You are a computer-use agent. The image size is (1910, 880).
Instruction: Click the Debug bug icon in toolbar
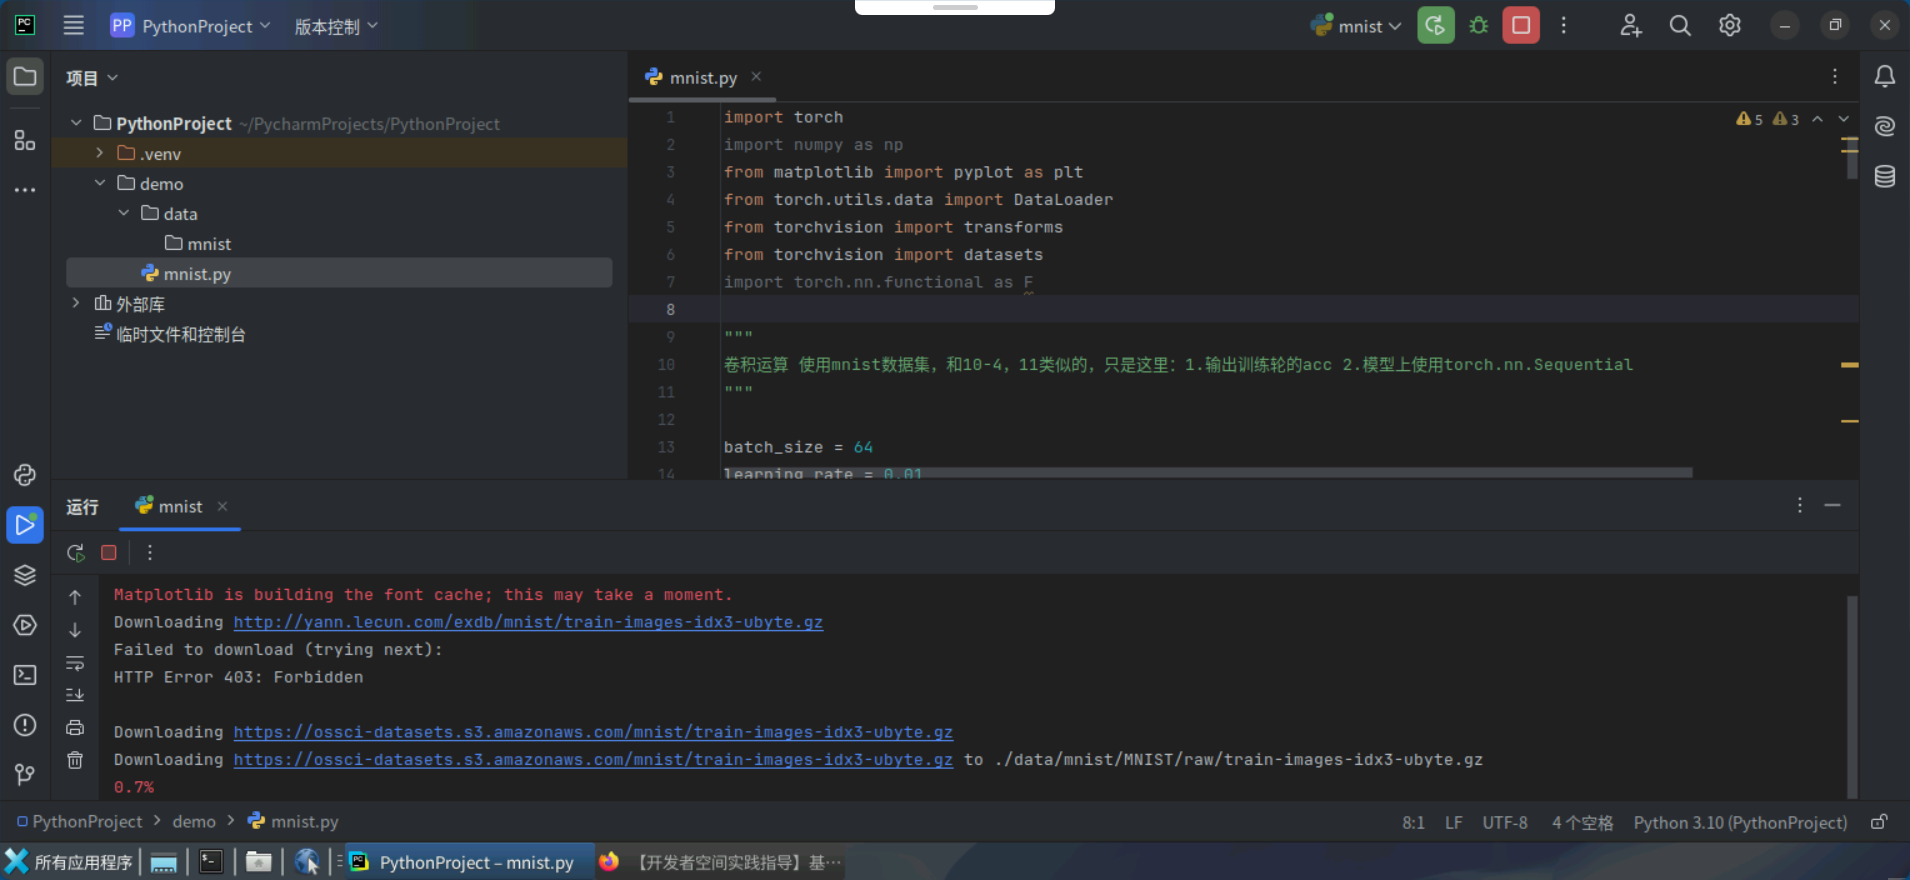pos(1478,26)
